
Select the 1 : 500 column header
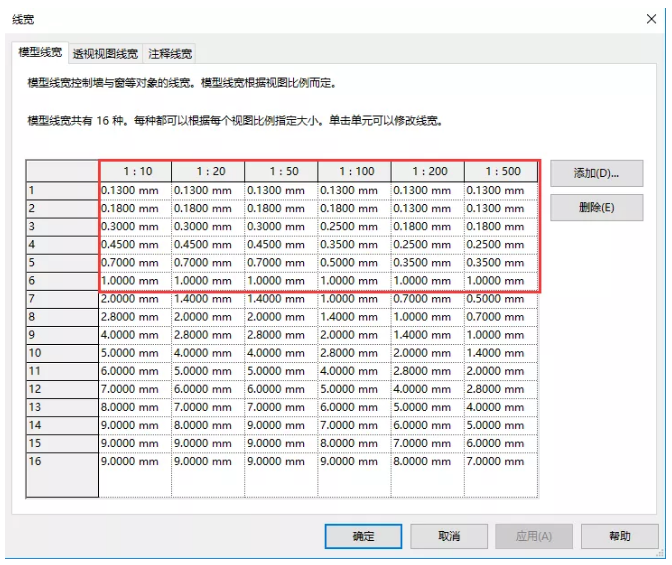click(501, 171)
